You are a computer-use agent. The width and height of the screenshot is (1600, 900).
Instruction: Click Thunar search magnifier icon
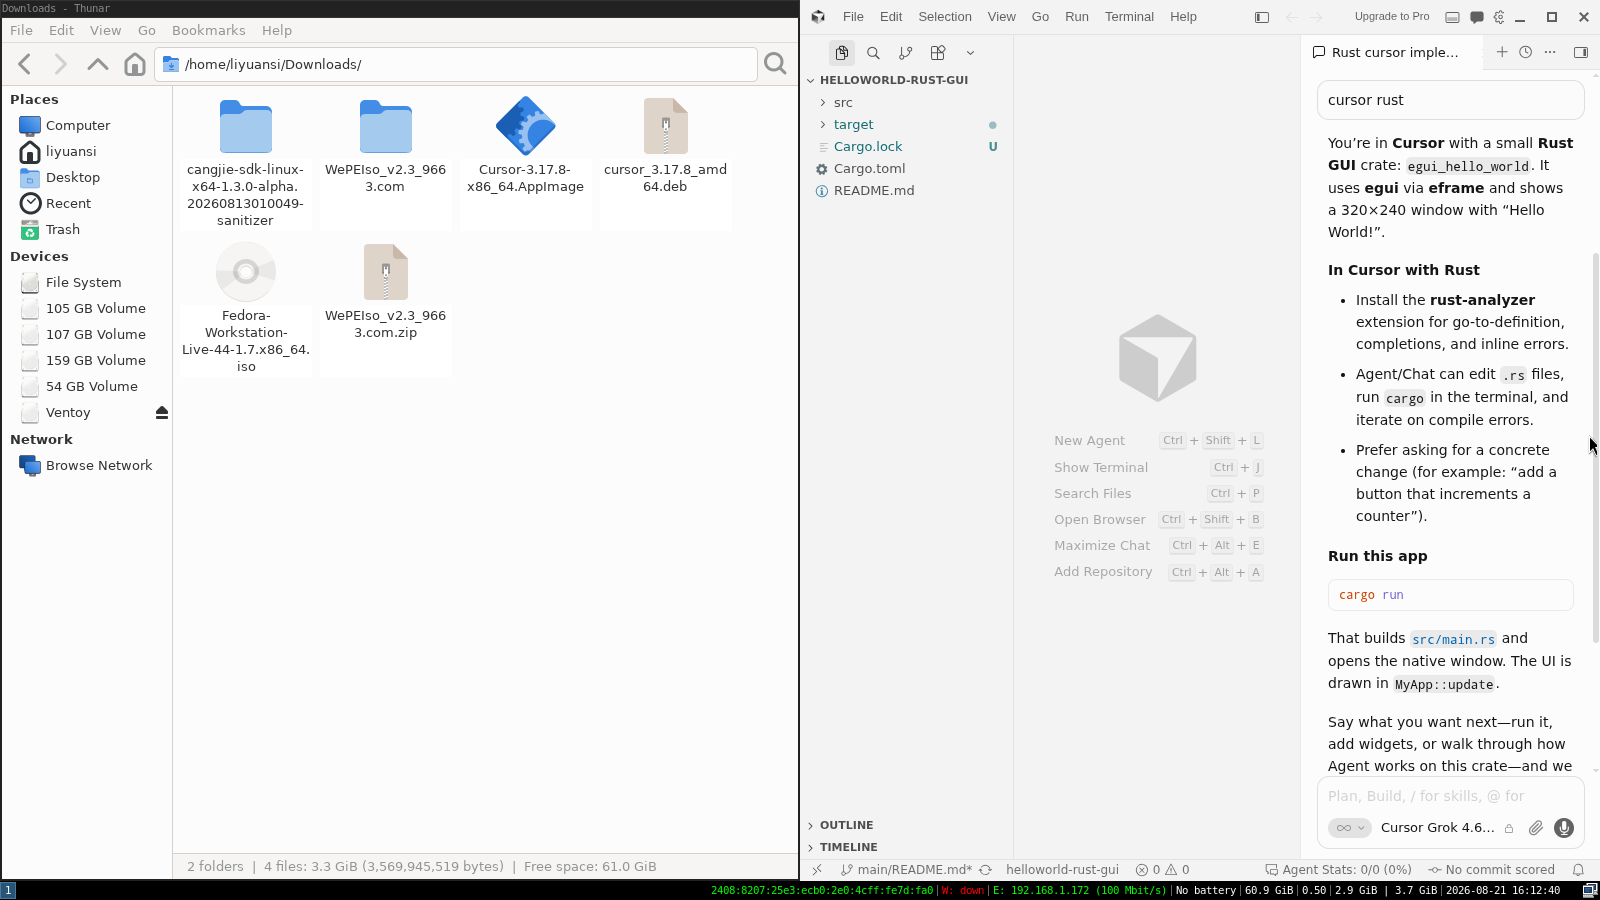(775, 64)
